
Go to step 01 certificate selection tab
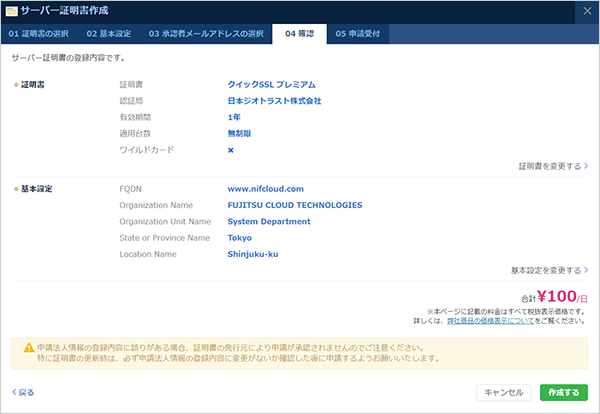tap(39, 34)
